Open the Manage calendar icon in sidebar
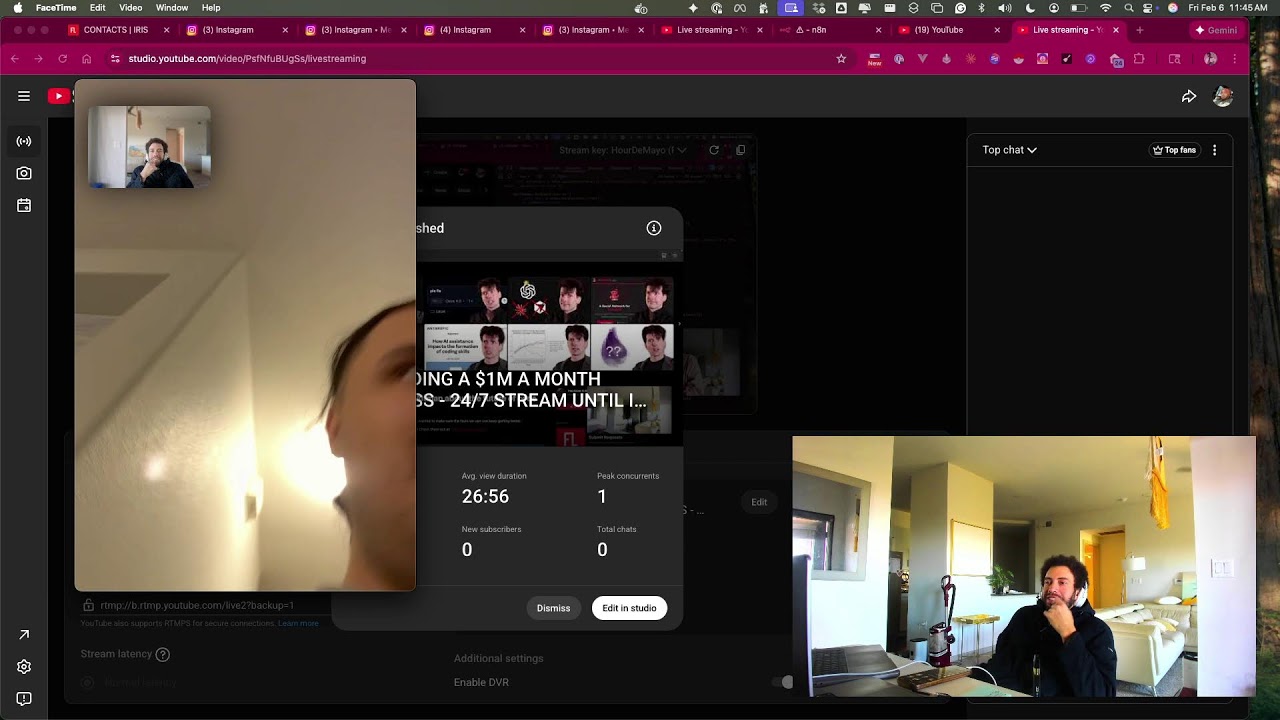This screenshot has width=1280, height=720. pyautogui.click(x=24, y=205)
